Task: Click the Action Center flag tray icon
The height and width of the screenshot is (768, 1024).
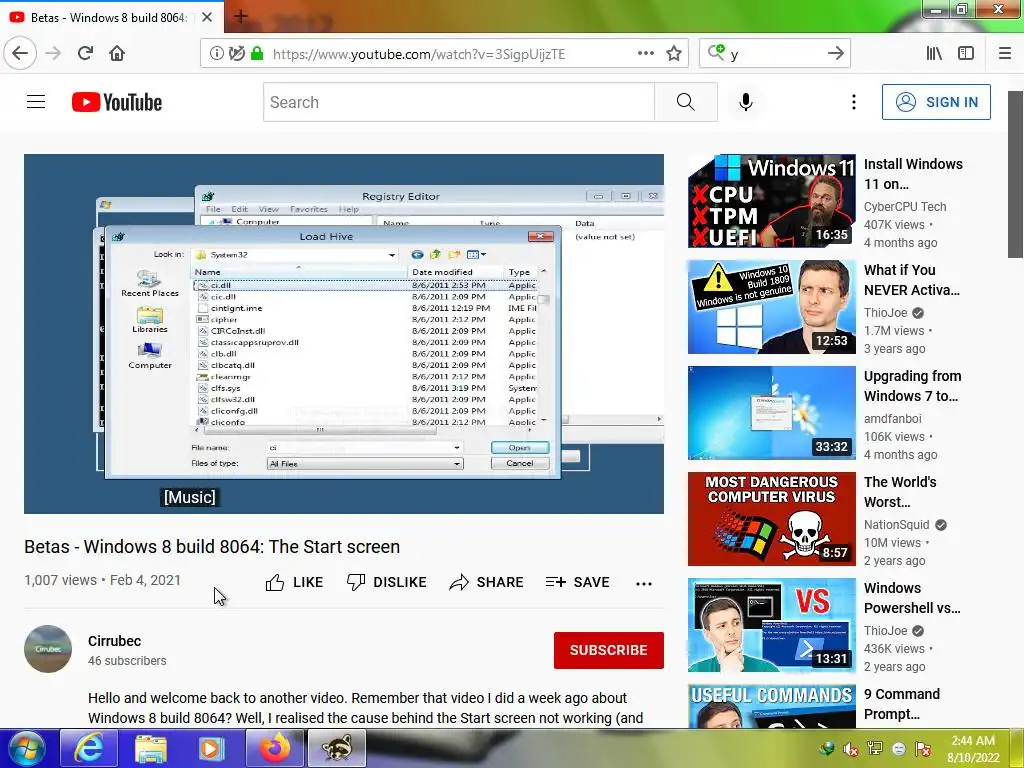Action: pos(923,748)
